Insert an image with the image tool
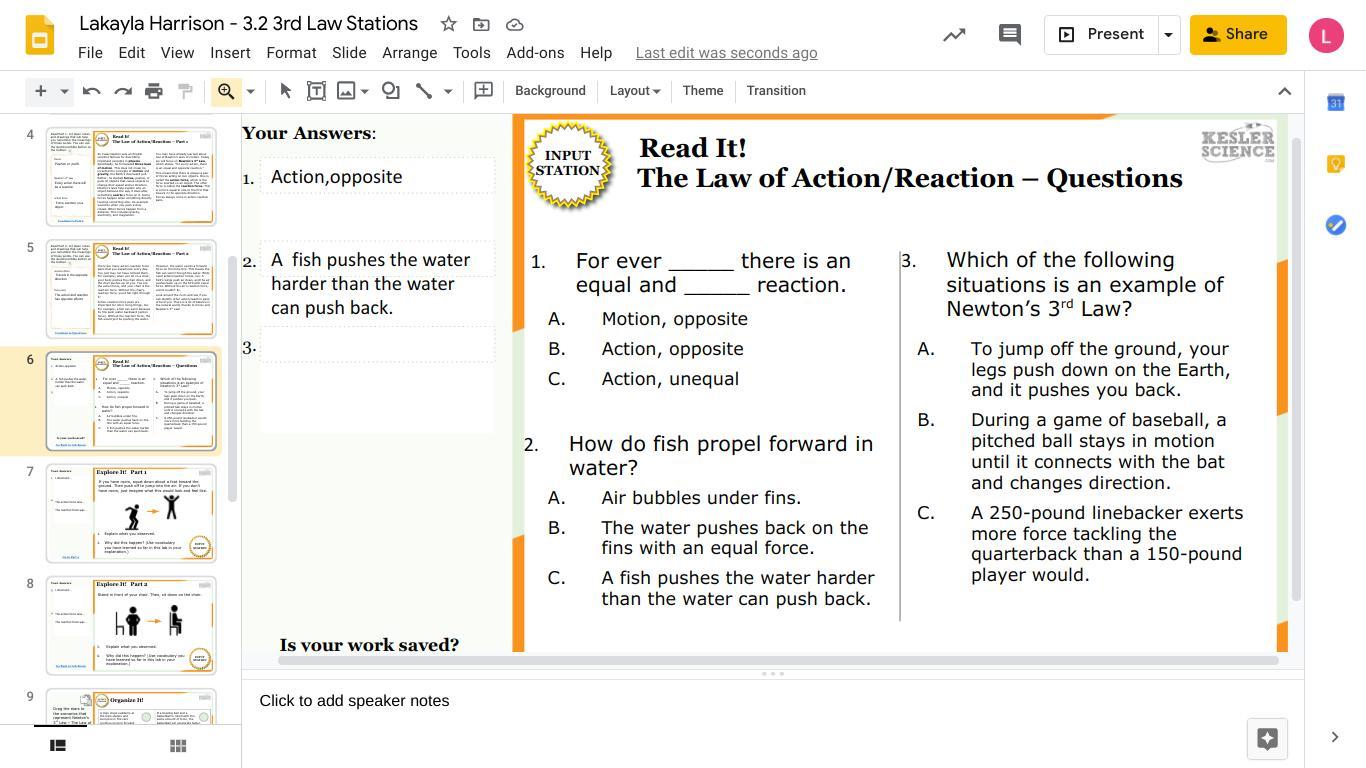 click(346, 91)
